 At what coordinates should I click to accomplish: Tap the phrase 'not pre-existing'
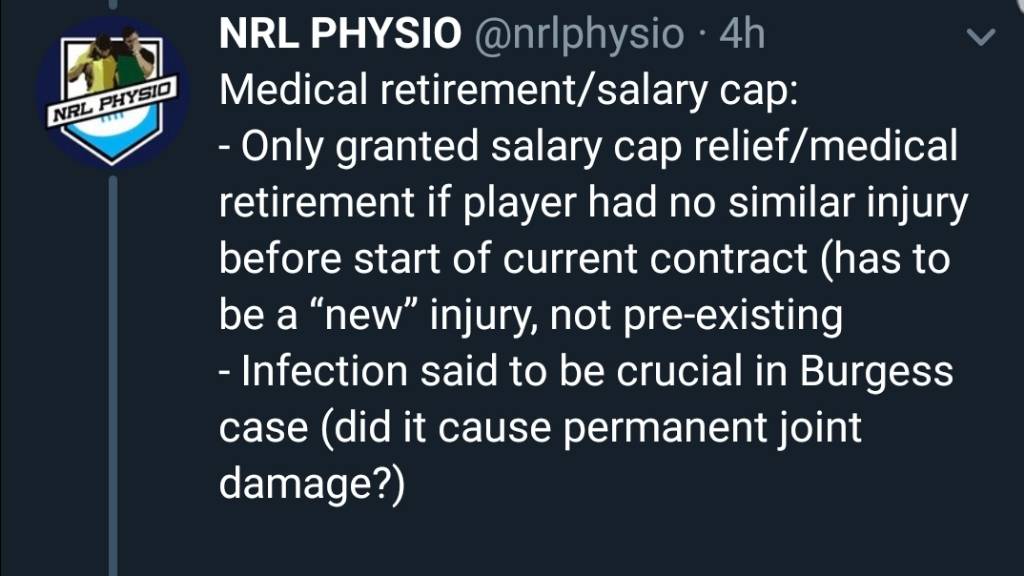(696, 317)
